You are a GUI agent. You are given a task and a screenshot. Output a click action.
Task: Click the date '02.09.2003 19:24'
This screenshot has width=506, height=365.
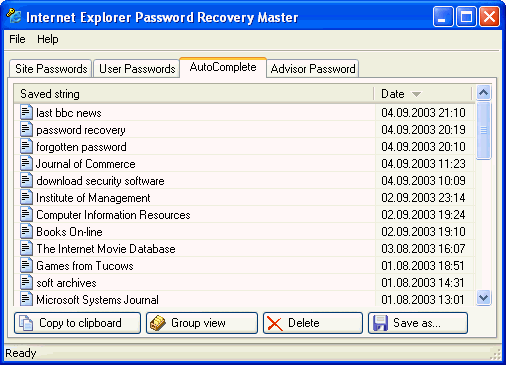[x=423, y=215]
